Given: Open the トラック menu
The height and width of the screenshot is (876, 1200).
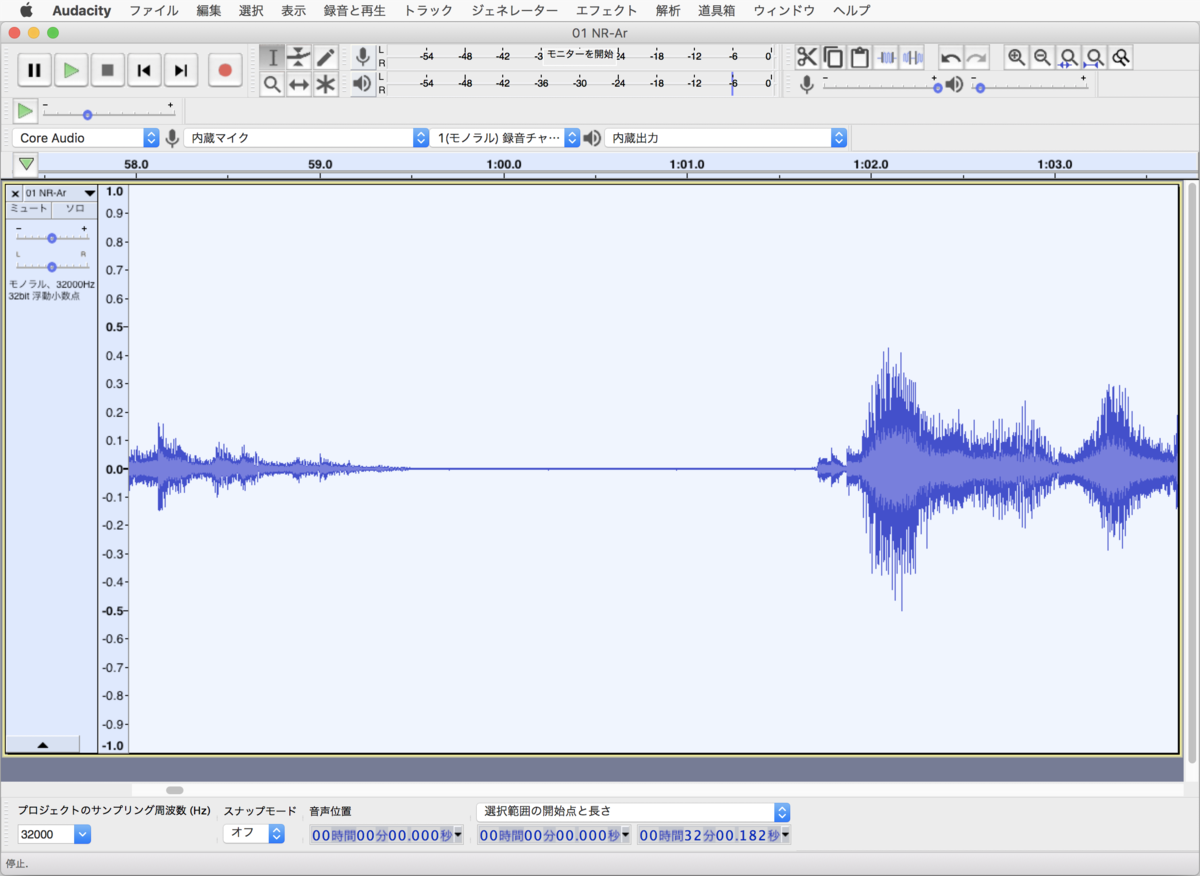Looking at the screenshot, I should [x=428, y=11].
